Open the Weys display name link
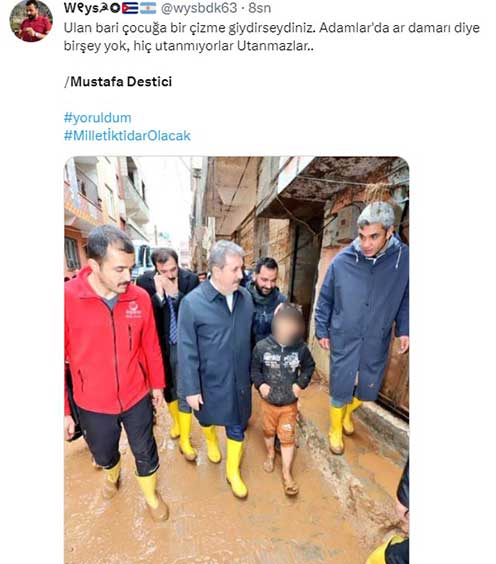This screenshot has height=564, width=496. [110, 8]
